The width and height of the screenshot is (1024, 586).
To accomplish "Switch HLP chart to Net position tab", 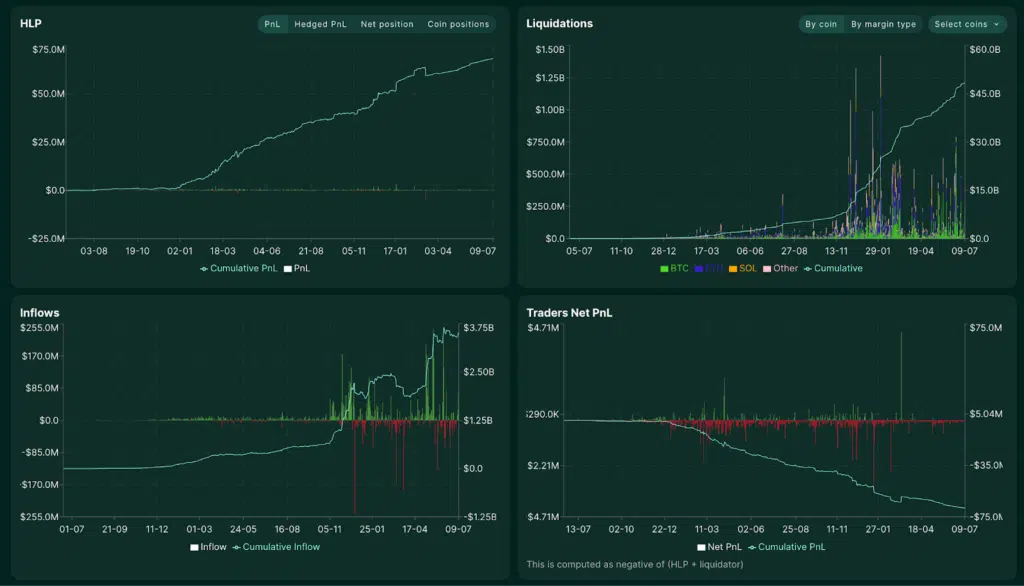I will point(387,24).
